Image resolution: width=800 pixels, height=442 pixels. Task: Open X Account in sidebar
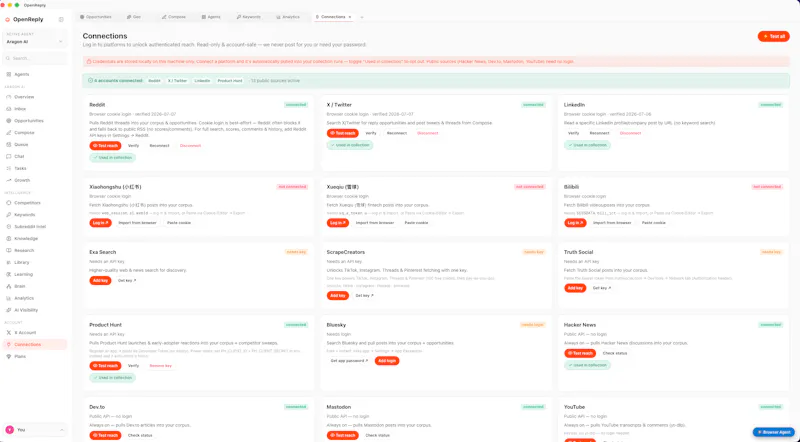pos(25,333)
